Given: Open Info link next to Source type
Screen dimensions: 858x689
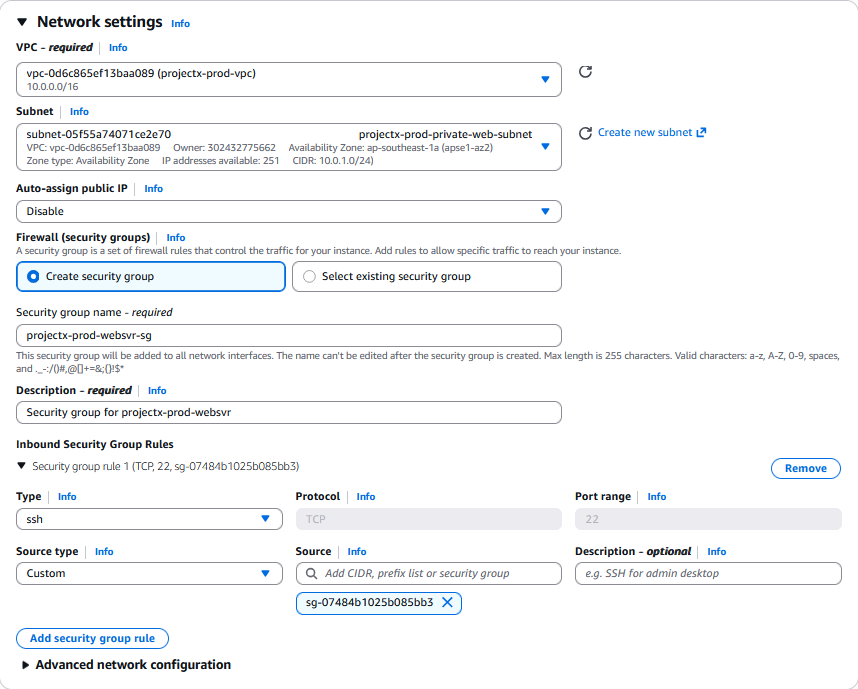Looking at the screenshot, I should point(104,552).
